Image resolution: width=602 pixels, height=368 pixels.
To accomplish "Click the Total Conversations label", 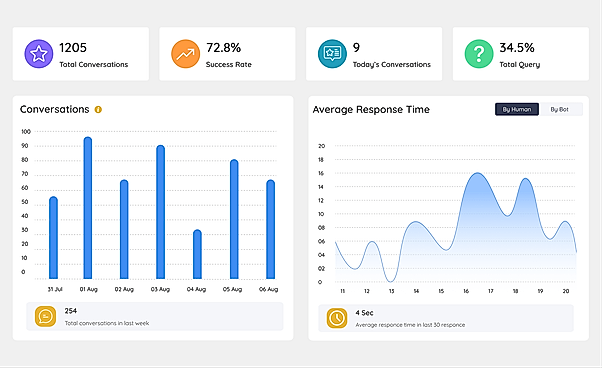I will point(94,64).
